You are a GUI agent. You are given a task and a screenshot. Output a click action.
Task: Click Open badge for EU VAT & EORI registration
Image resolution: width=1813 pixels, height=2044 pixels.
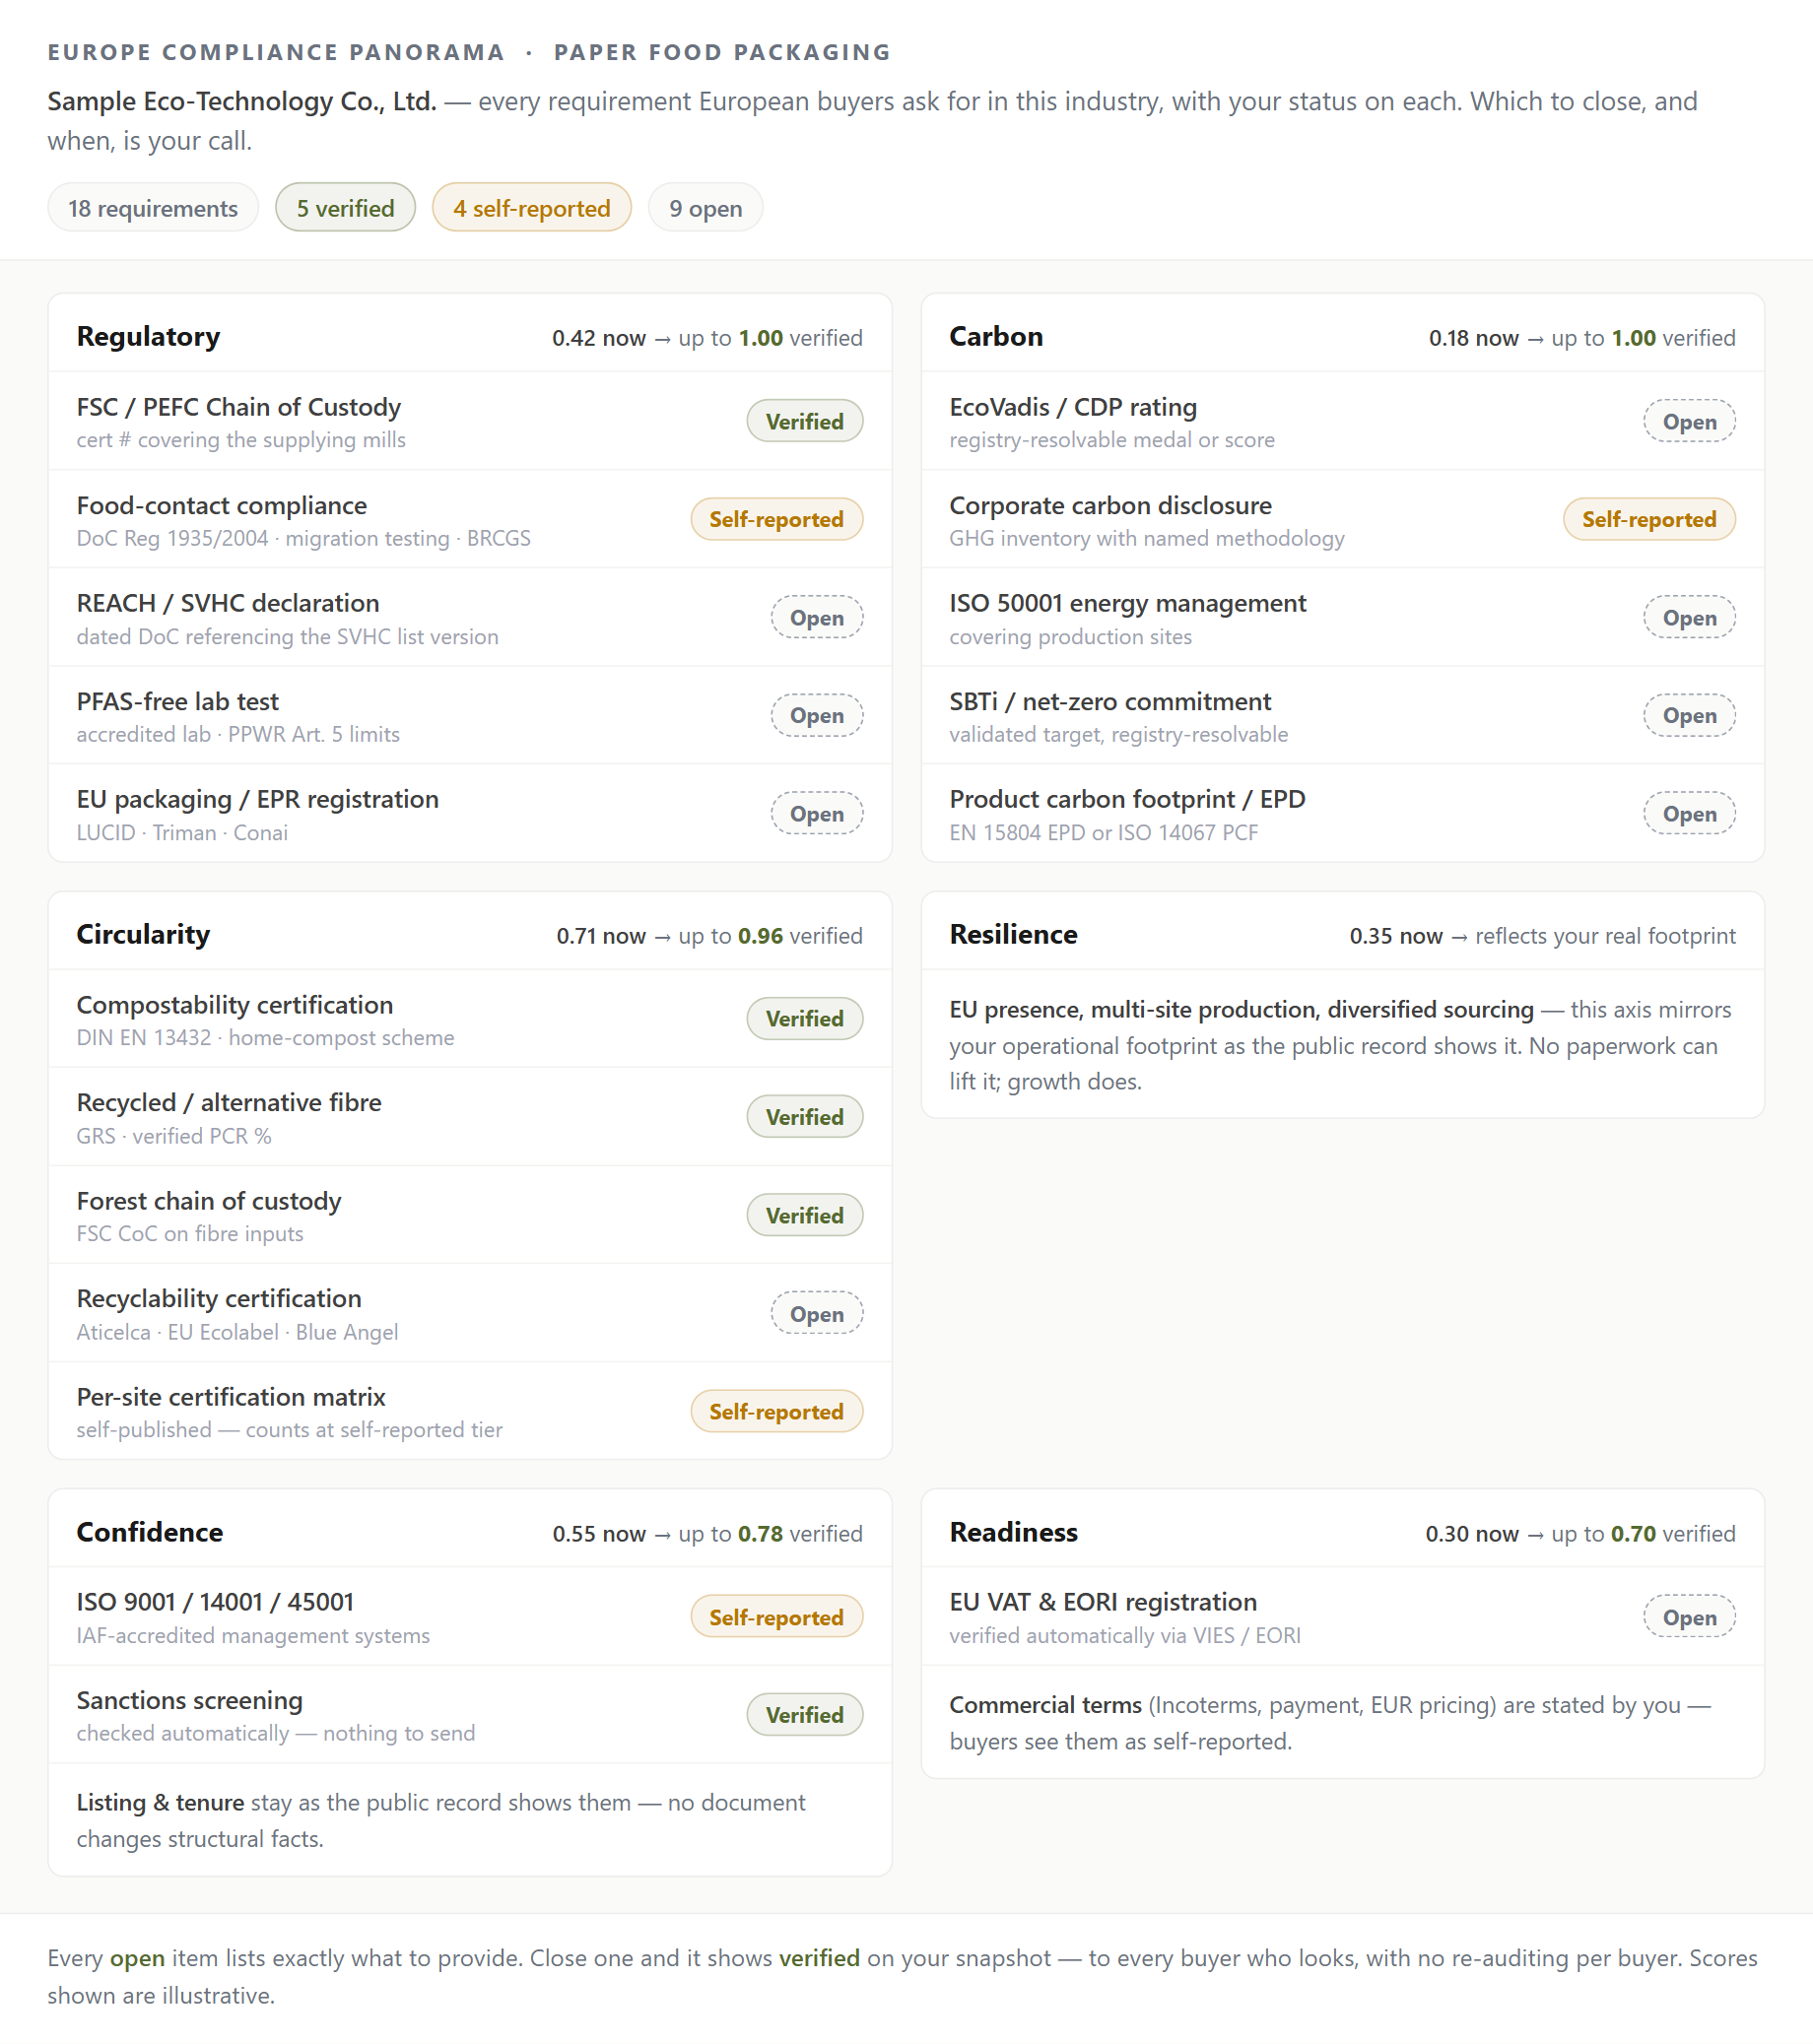click(1689, 1616)
